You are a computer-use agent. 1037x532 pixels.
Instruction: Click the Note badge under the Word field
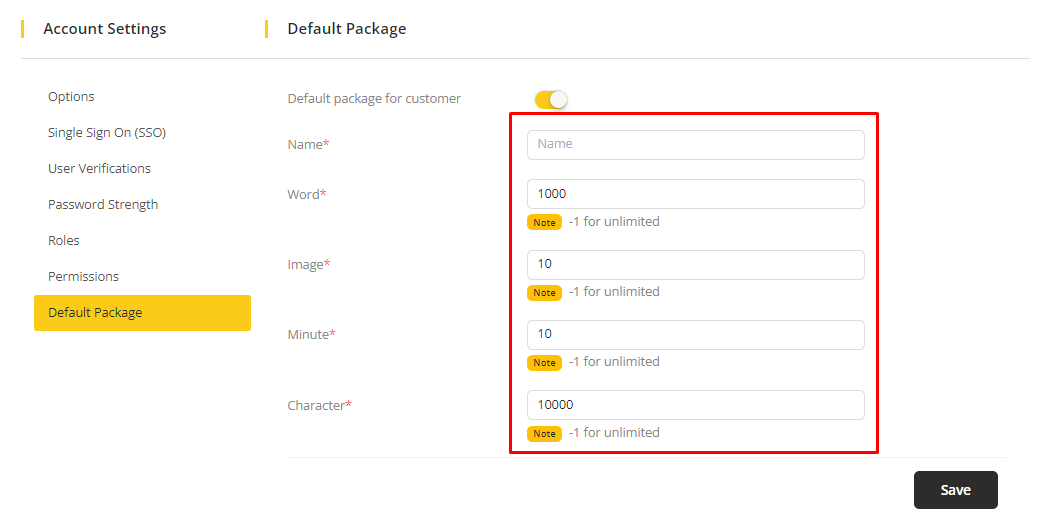pyautogui.click(x=545, y=223)
